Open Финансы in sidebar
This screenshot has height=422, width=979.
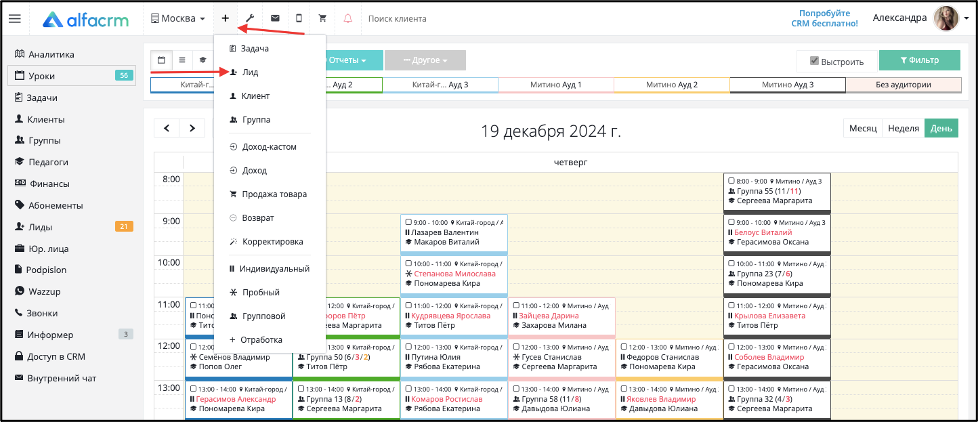click(x=42, y=184)
